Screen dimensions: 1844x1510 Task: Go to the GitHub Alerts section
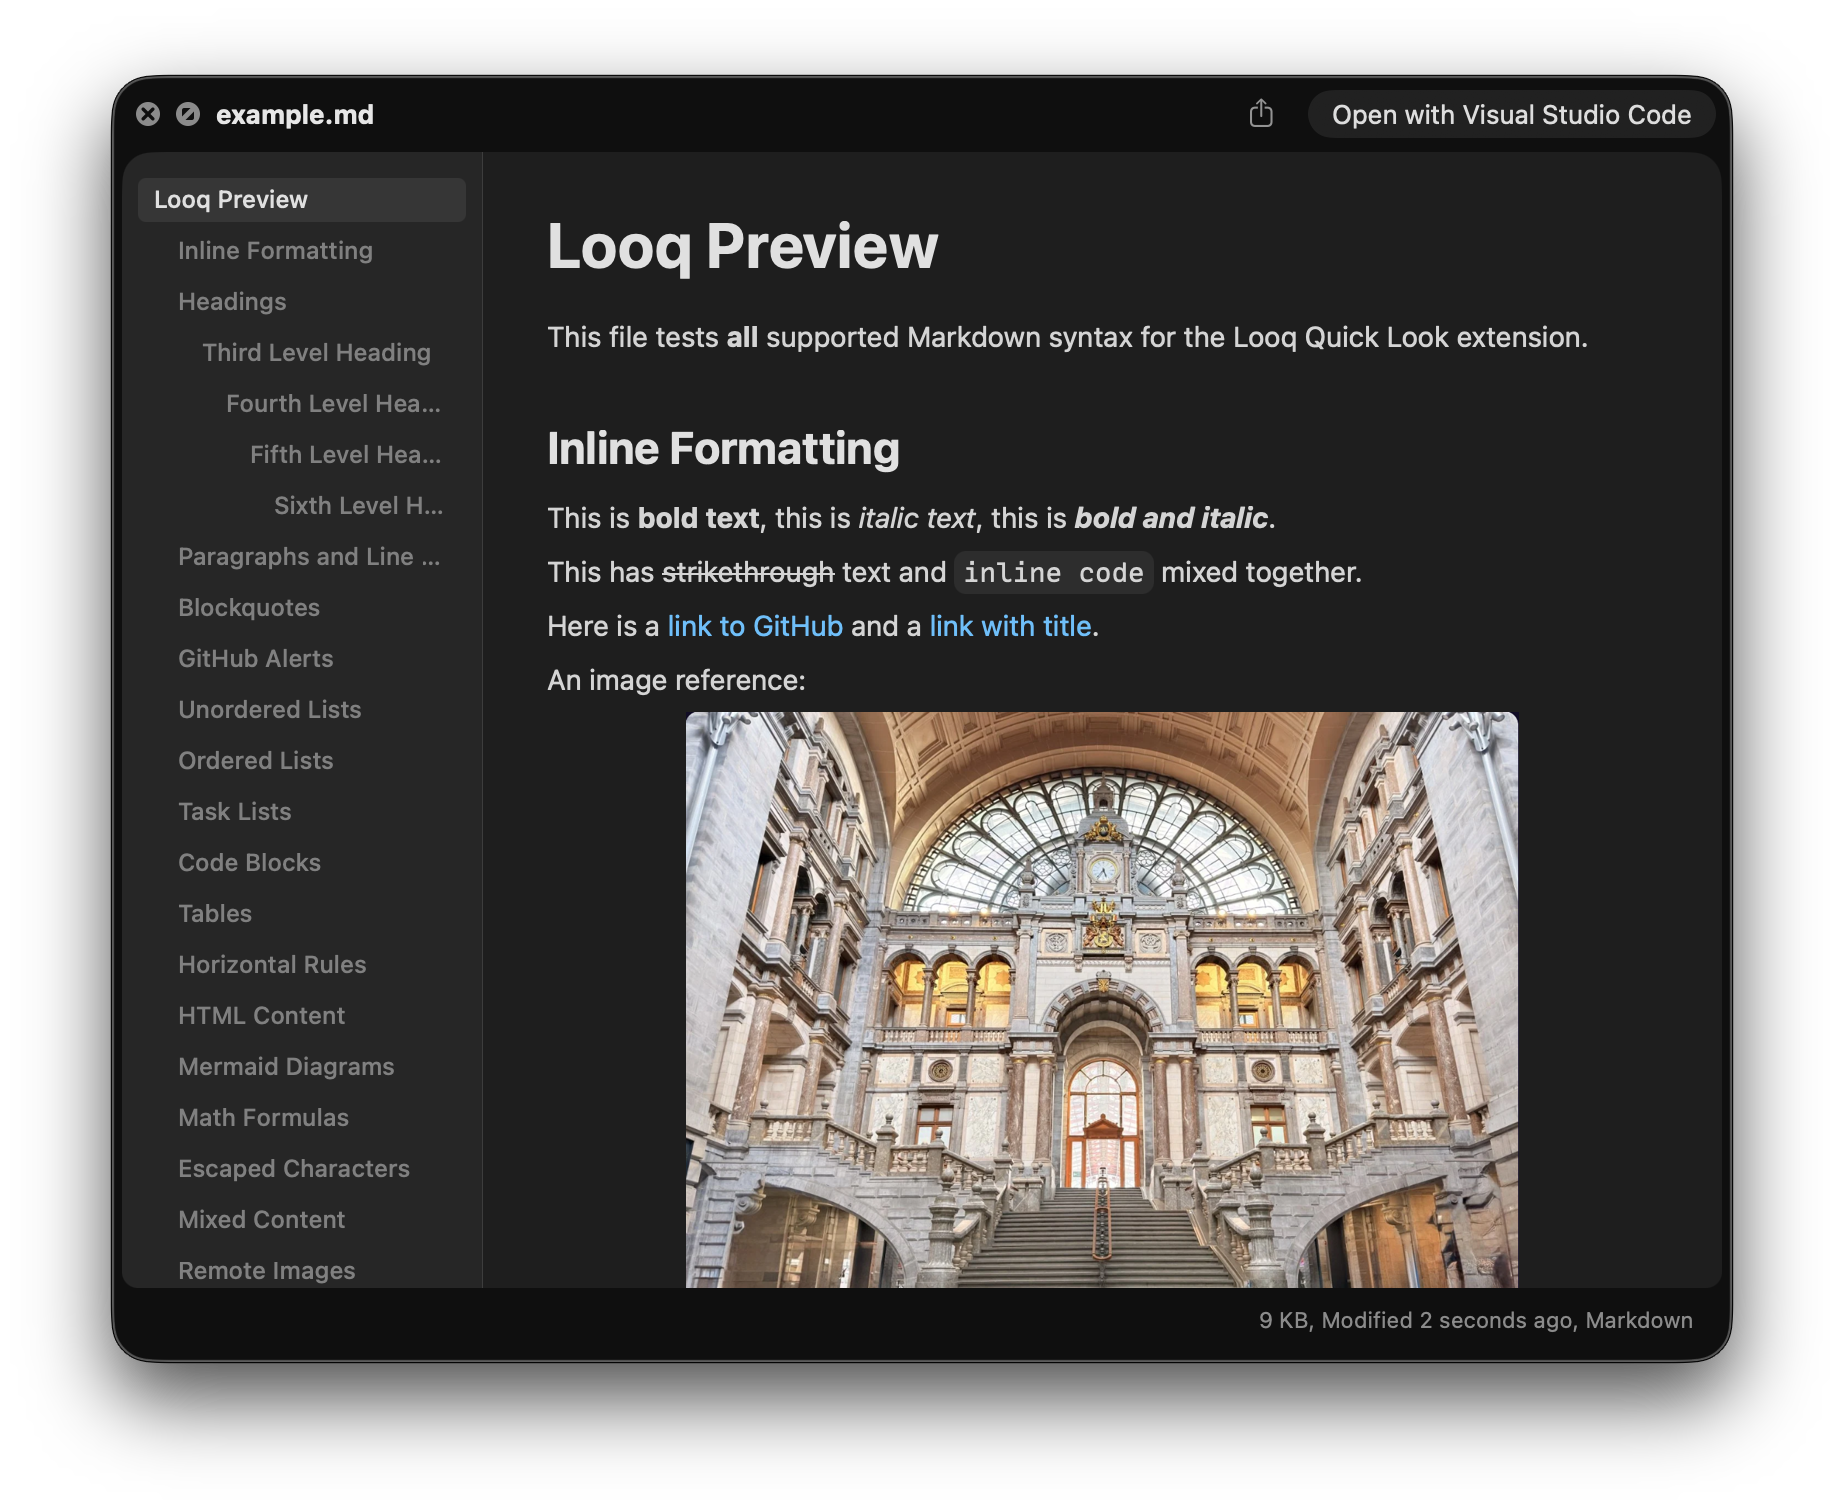point(256,658)
